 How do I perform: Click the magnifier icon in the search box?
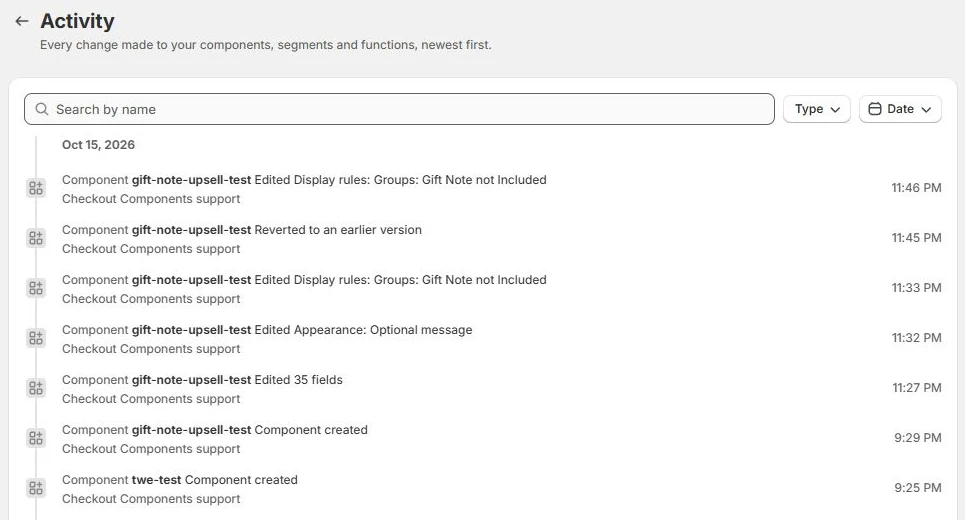coord(41,109)
